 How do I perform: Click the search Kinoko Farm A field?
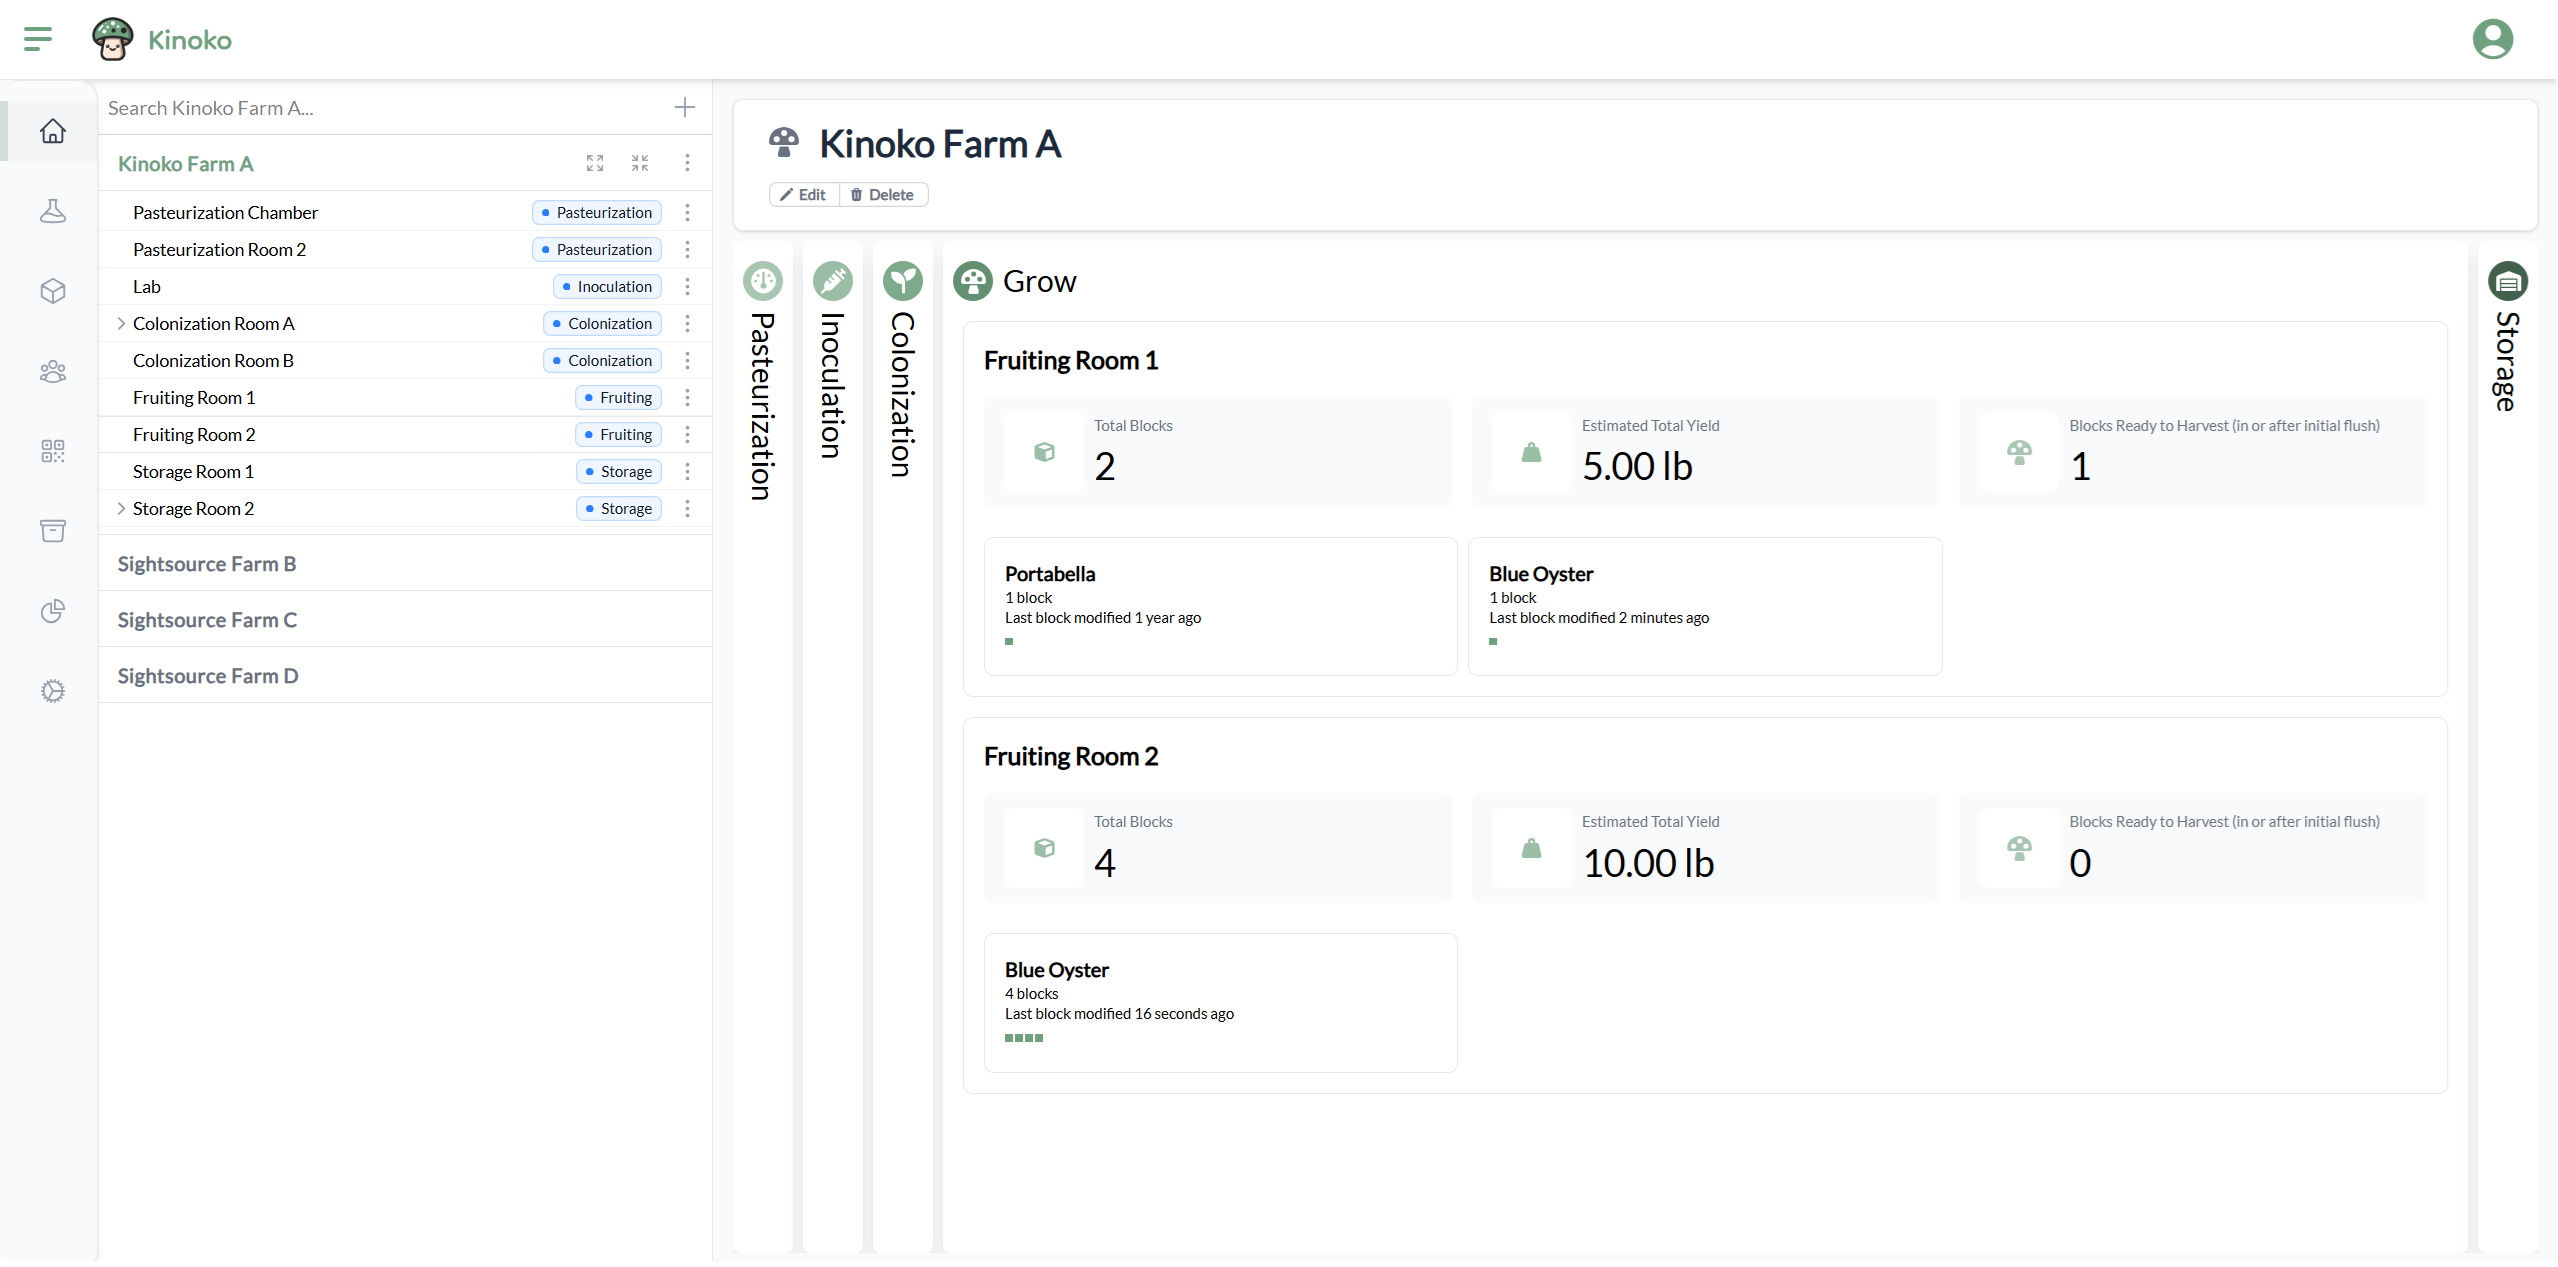pyautogui.click(x=380, y=108)
